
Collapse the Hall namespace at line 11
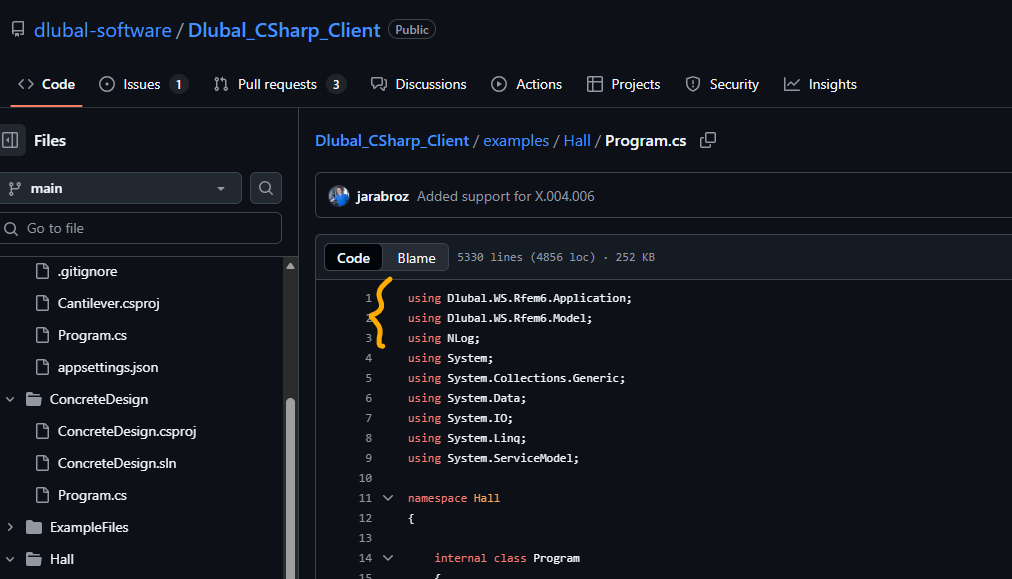click(388, 497)
